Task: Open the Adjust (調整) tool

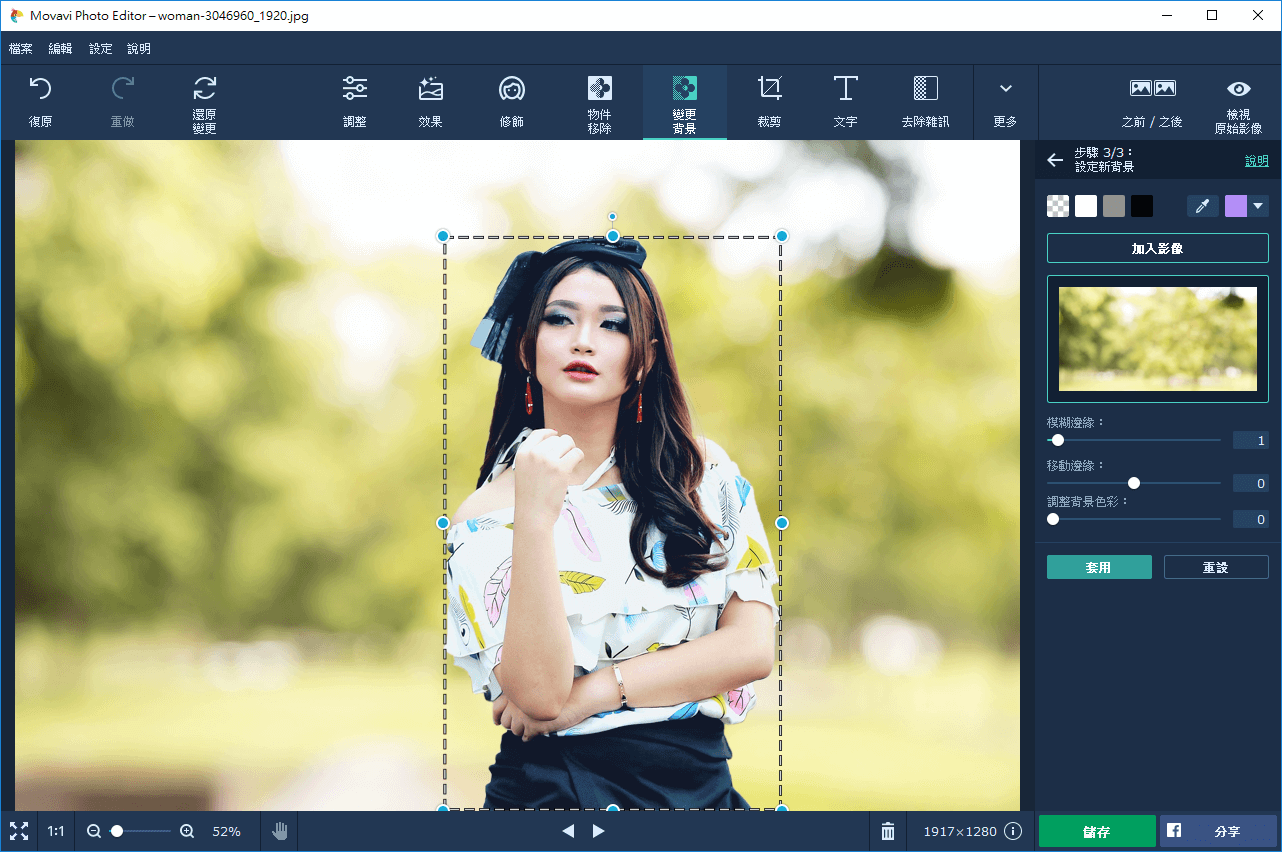Action: click(354, 101)
